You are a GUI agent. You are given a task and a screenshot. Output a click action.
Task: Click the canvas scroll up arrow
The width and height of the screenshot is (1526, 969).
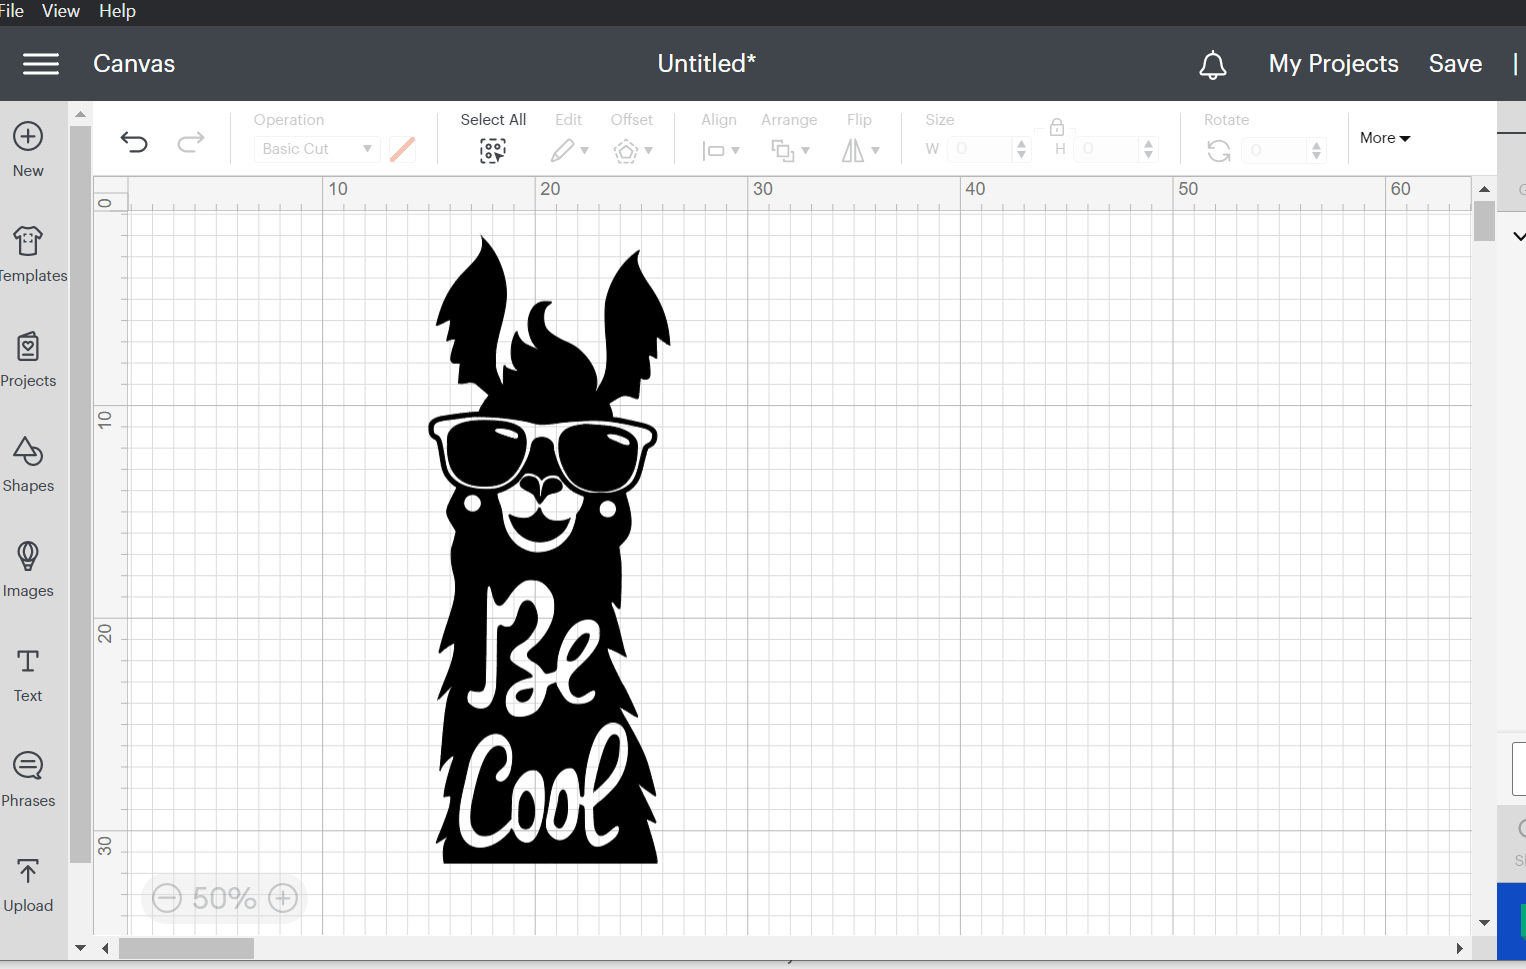coord(1484,189)
